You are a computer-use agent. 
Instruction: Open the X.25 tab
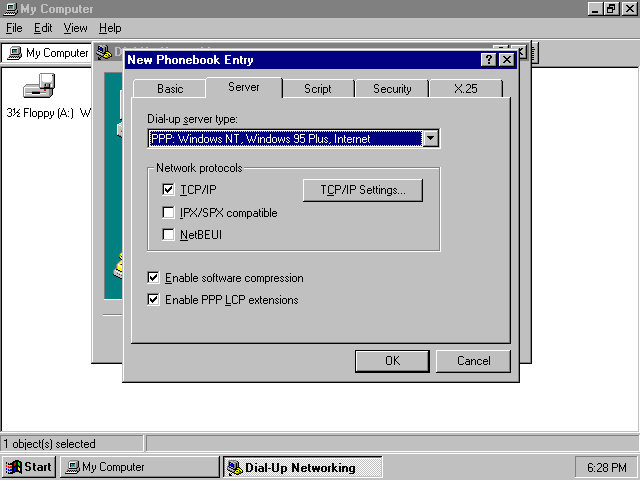point(466,89)
